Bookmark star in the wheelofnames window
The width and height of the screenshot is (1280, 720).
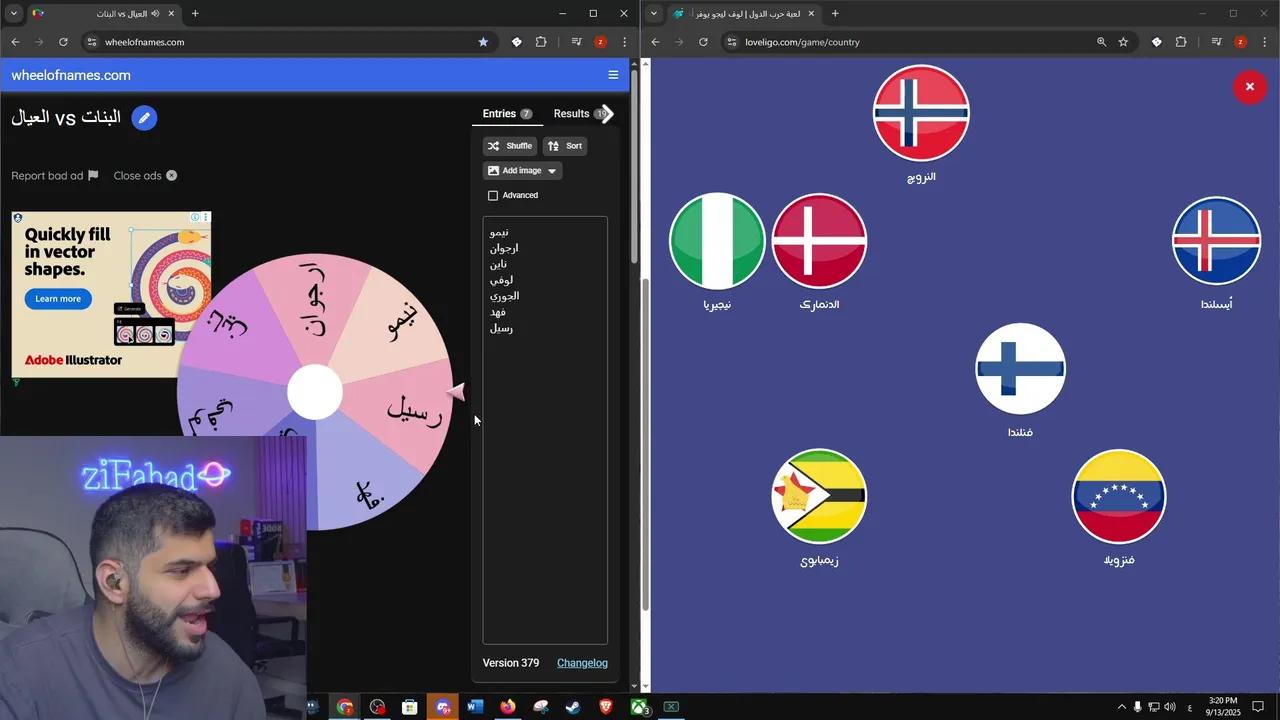(483, 42)
